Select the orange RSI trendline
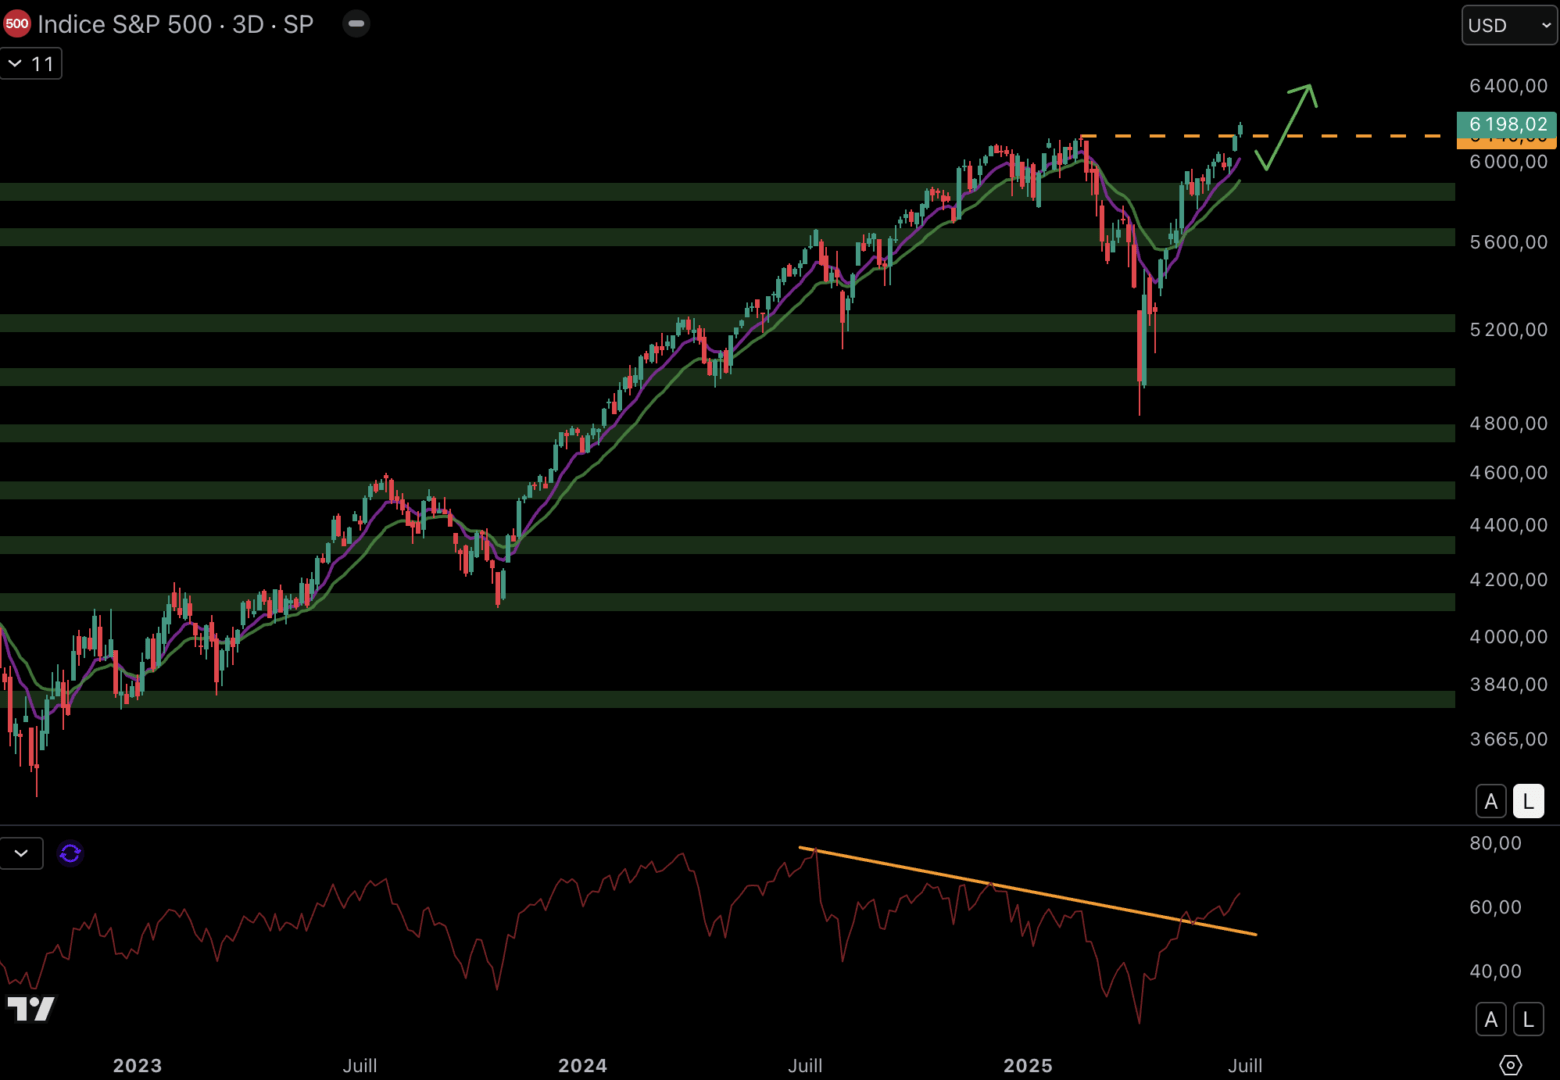 [1028, 891]
